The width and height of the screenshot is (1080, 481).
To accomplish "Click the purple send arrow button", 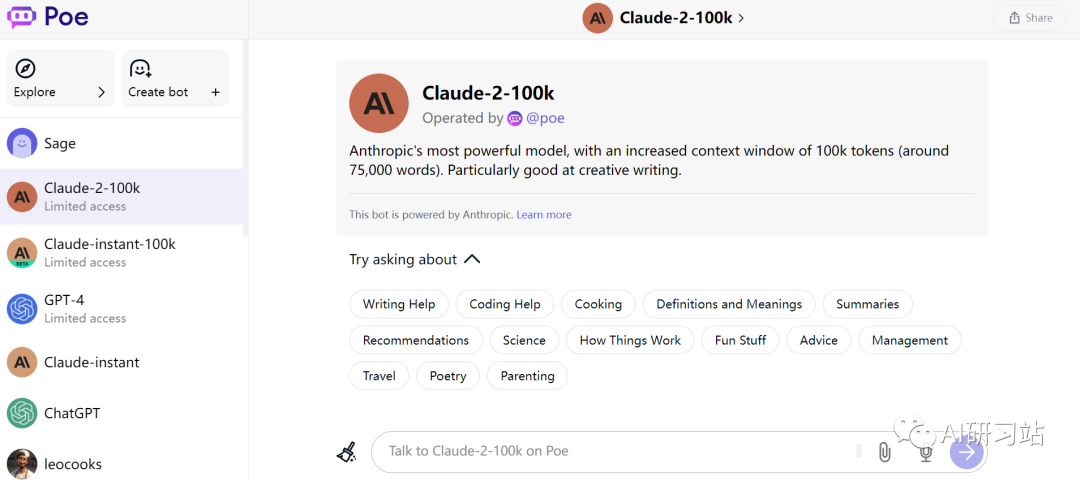I will point(967,452).
